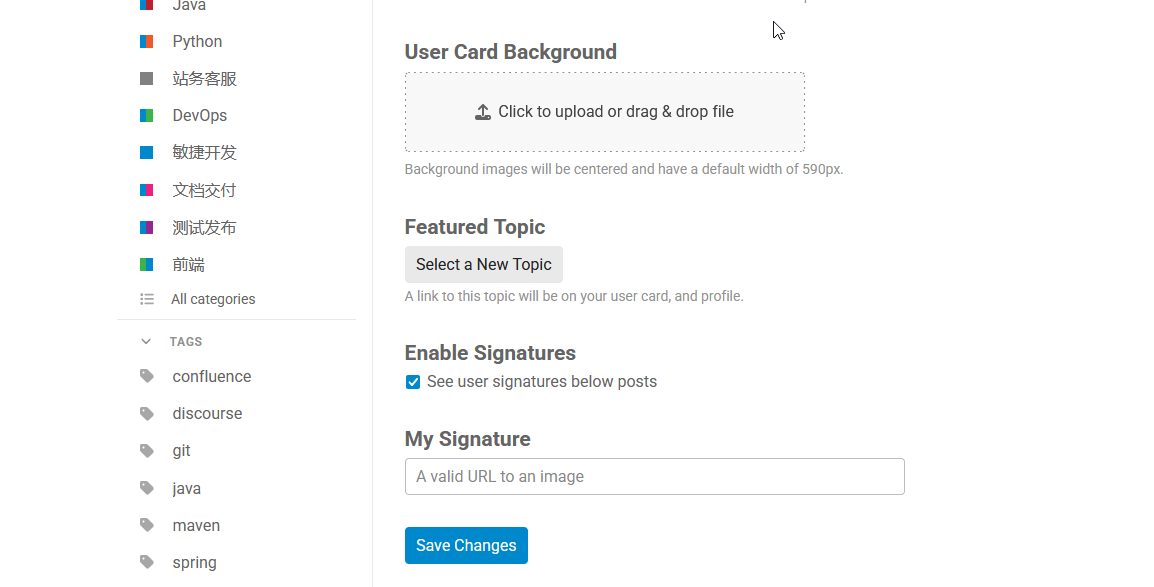The image size is (1154, 587).
Task: Click the Python category color badge
Action: [146, 41]
